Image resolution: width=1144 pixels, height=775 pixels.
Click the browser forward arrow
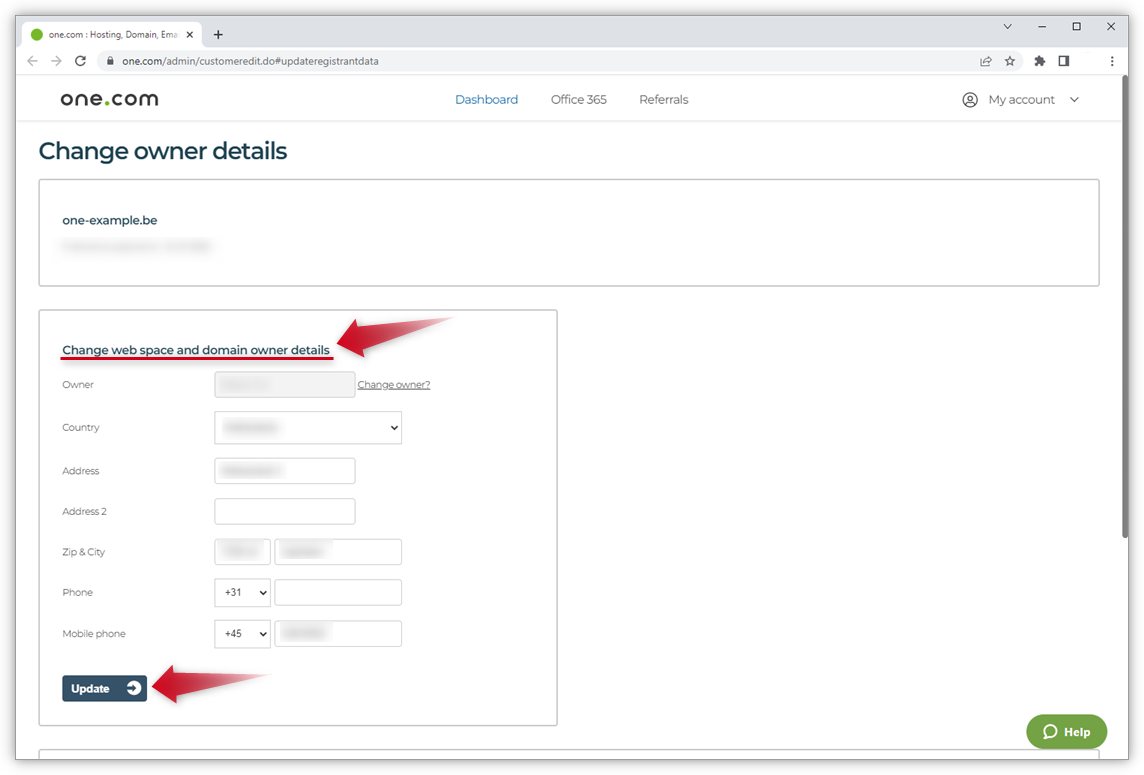56,60
